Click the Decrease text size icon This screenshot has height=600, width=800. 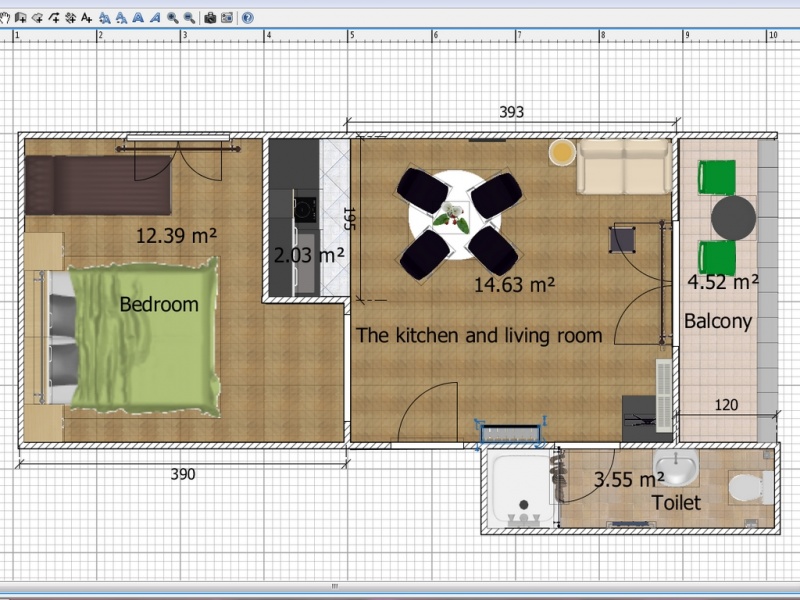click(121, 18)
